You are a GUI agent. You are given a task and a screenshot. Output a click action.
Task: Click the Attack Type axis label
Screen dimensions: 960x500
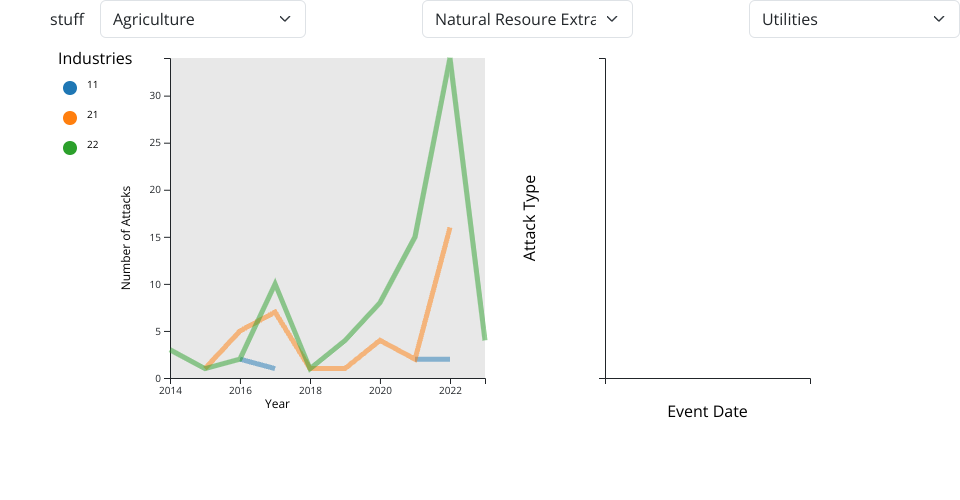pos(530,218)
